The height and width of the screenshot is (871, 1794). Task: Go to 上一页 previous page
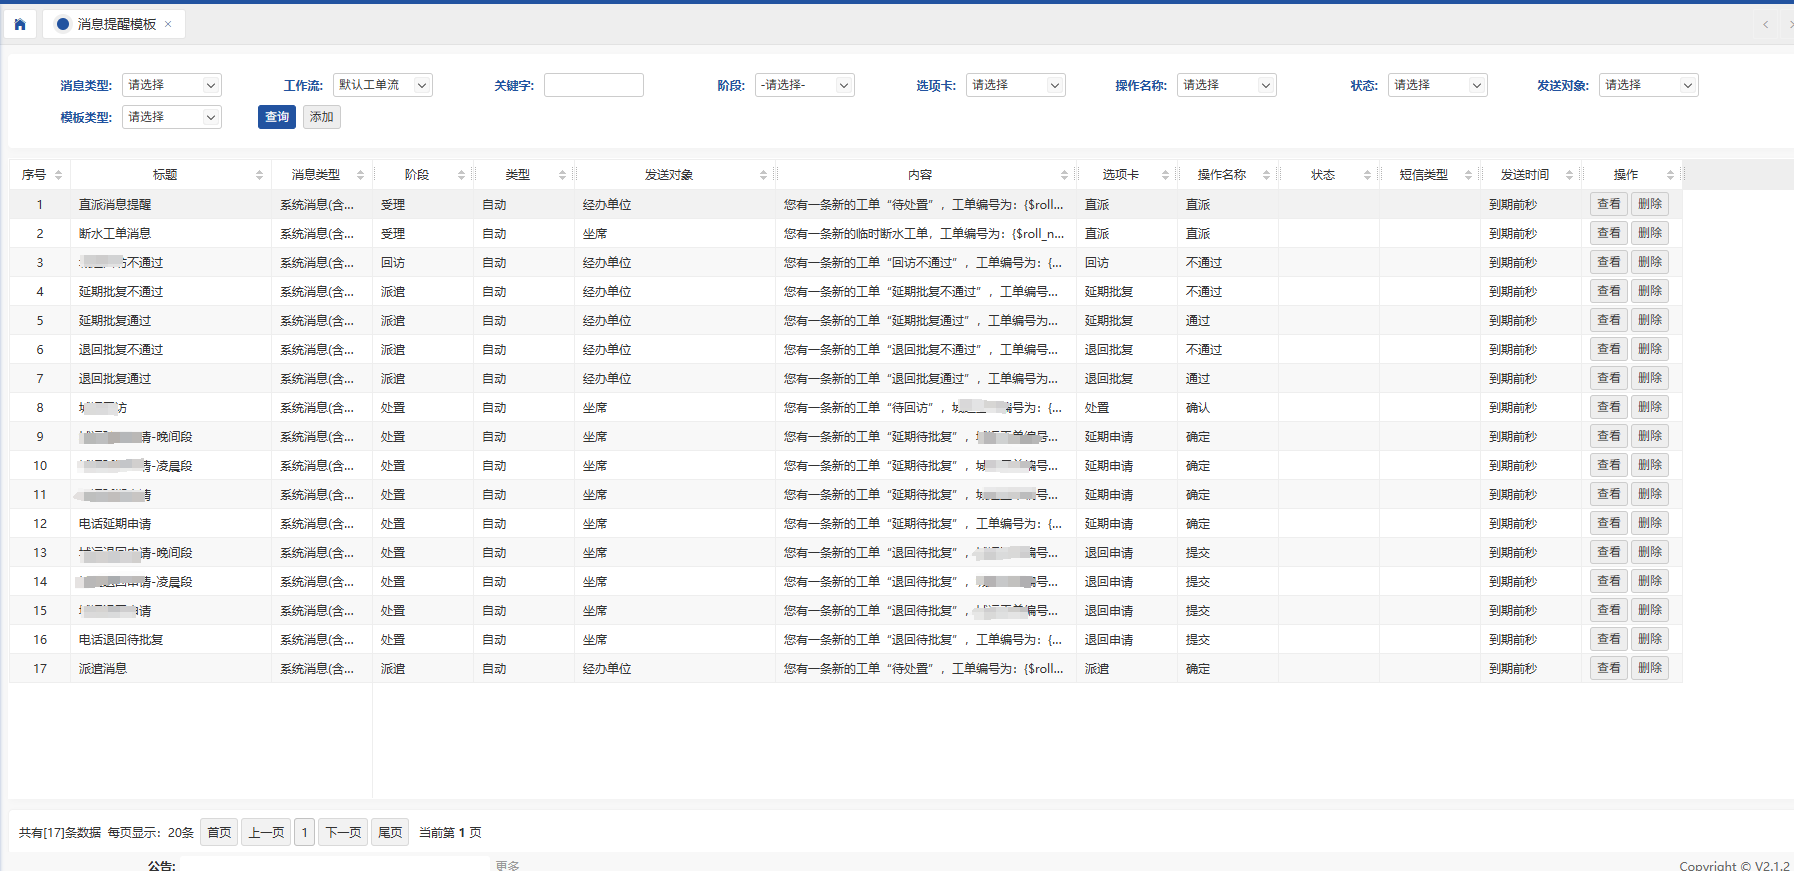pyautogui.click(x=266, y=832)
